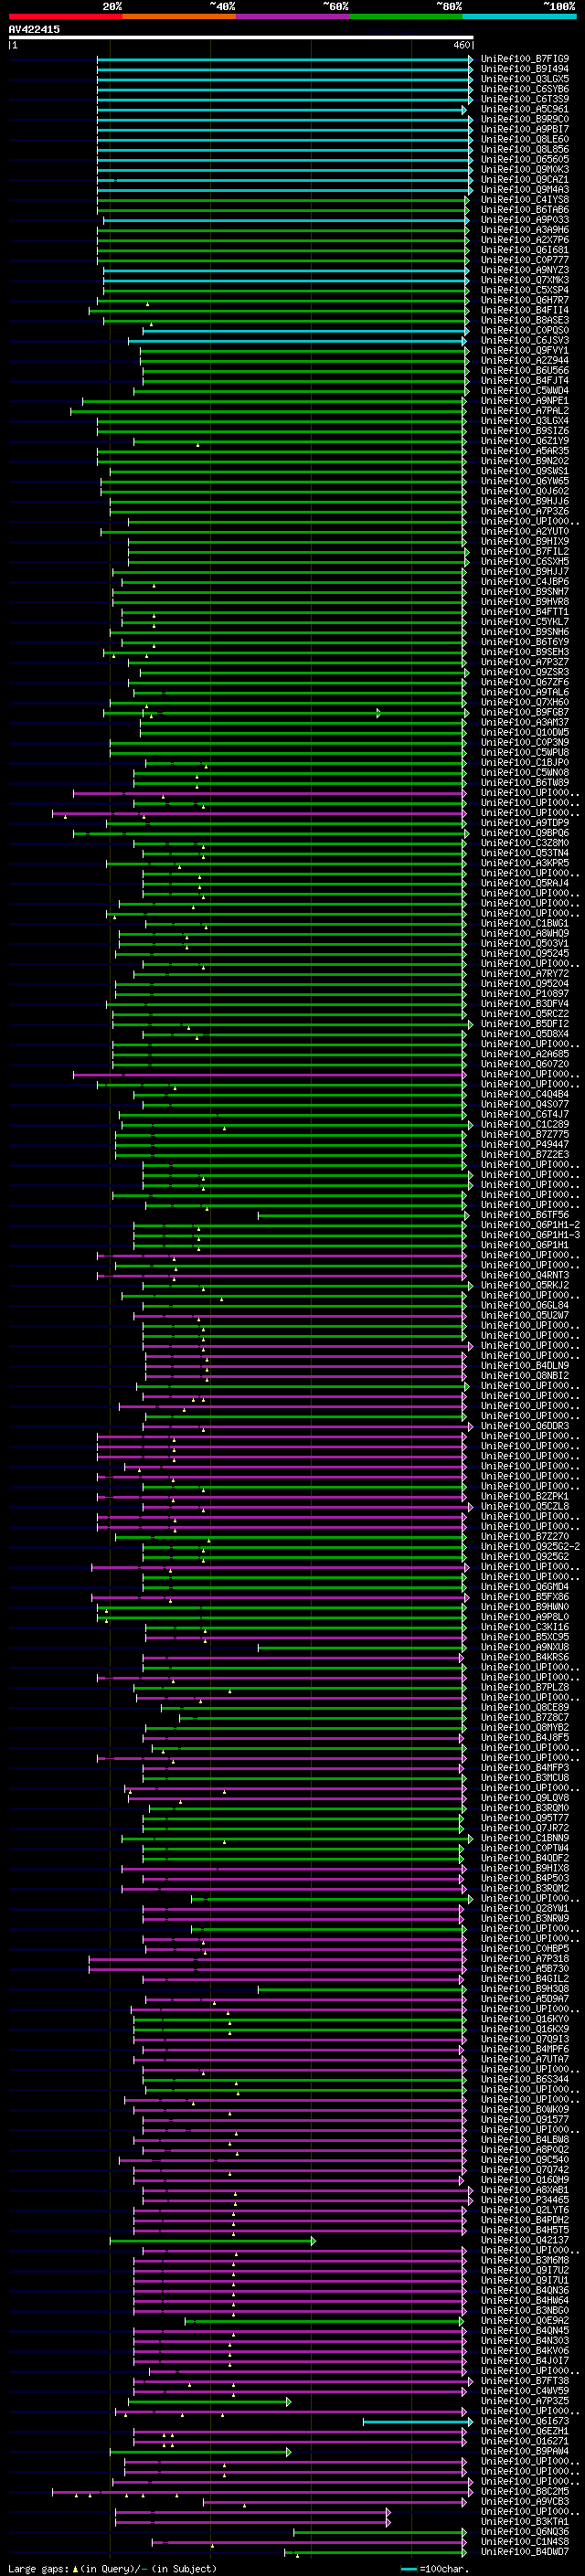Select hit UniRef100_Q9ZSR3

(524, 672)
